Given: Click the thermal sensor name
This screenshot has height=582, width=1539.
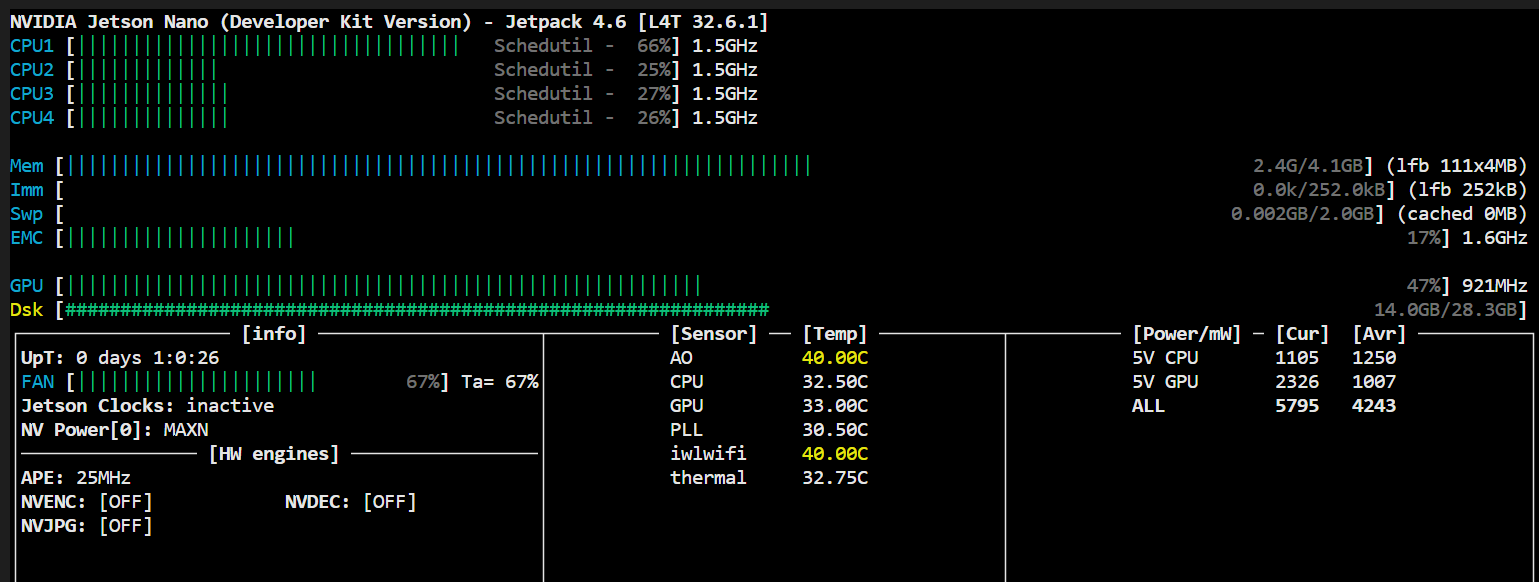Looking at the screenshot, I should [708, 478].
